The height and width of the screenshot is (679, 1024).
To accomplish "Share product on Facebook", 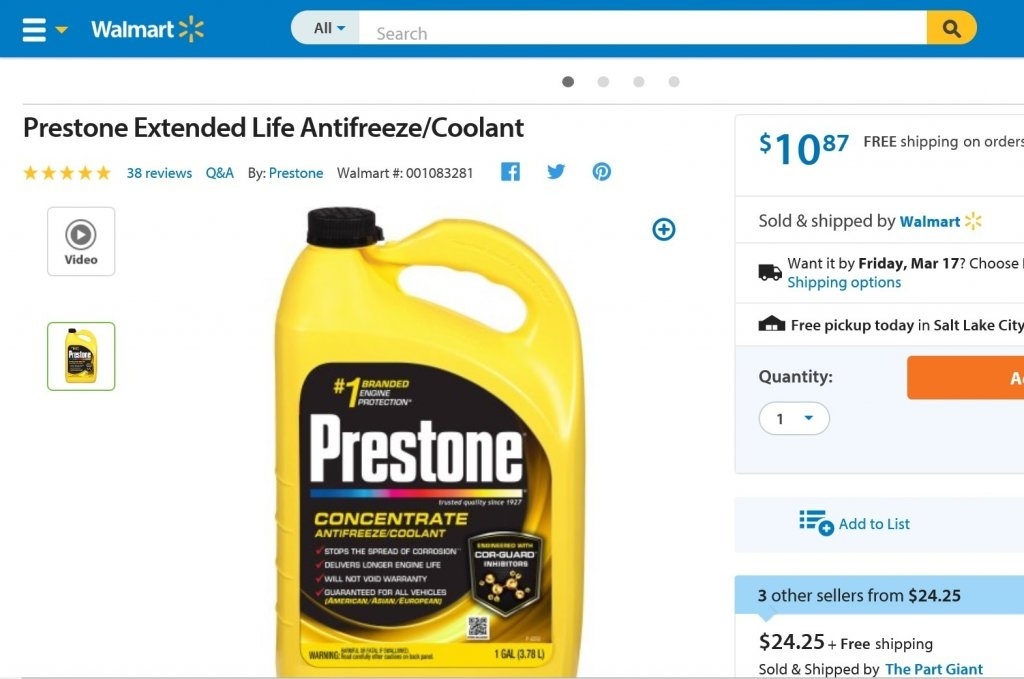I will tap(510, 172).
